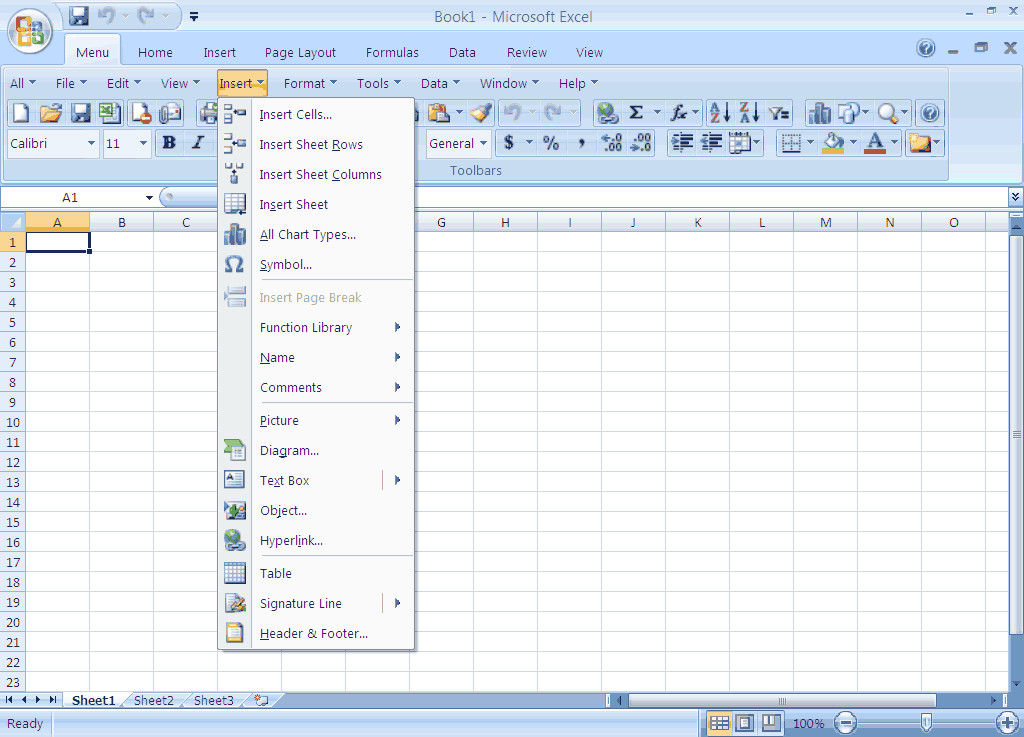Toggle Italic formatting
Image resolution: width=1024 pixels, height=737 pixels.
[199, 143]
